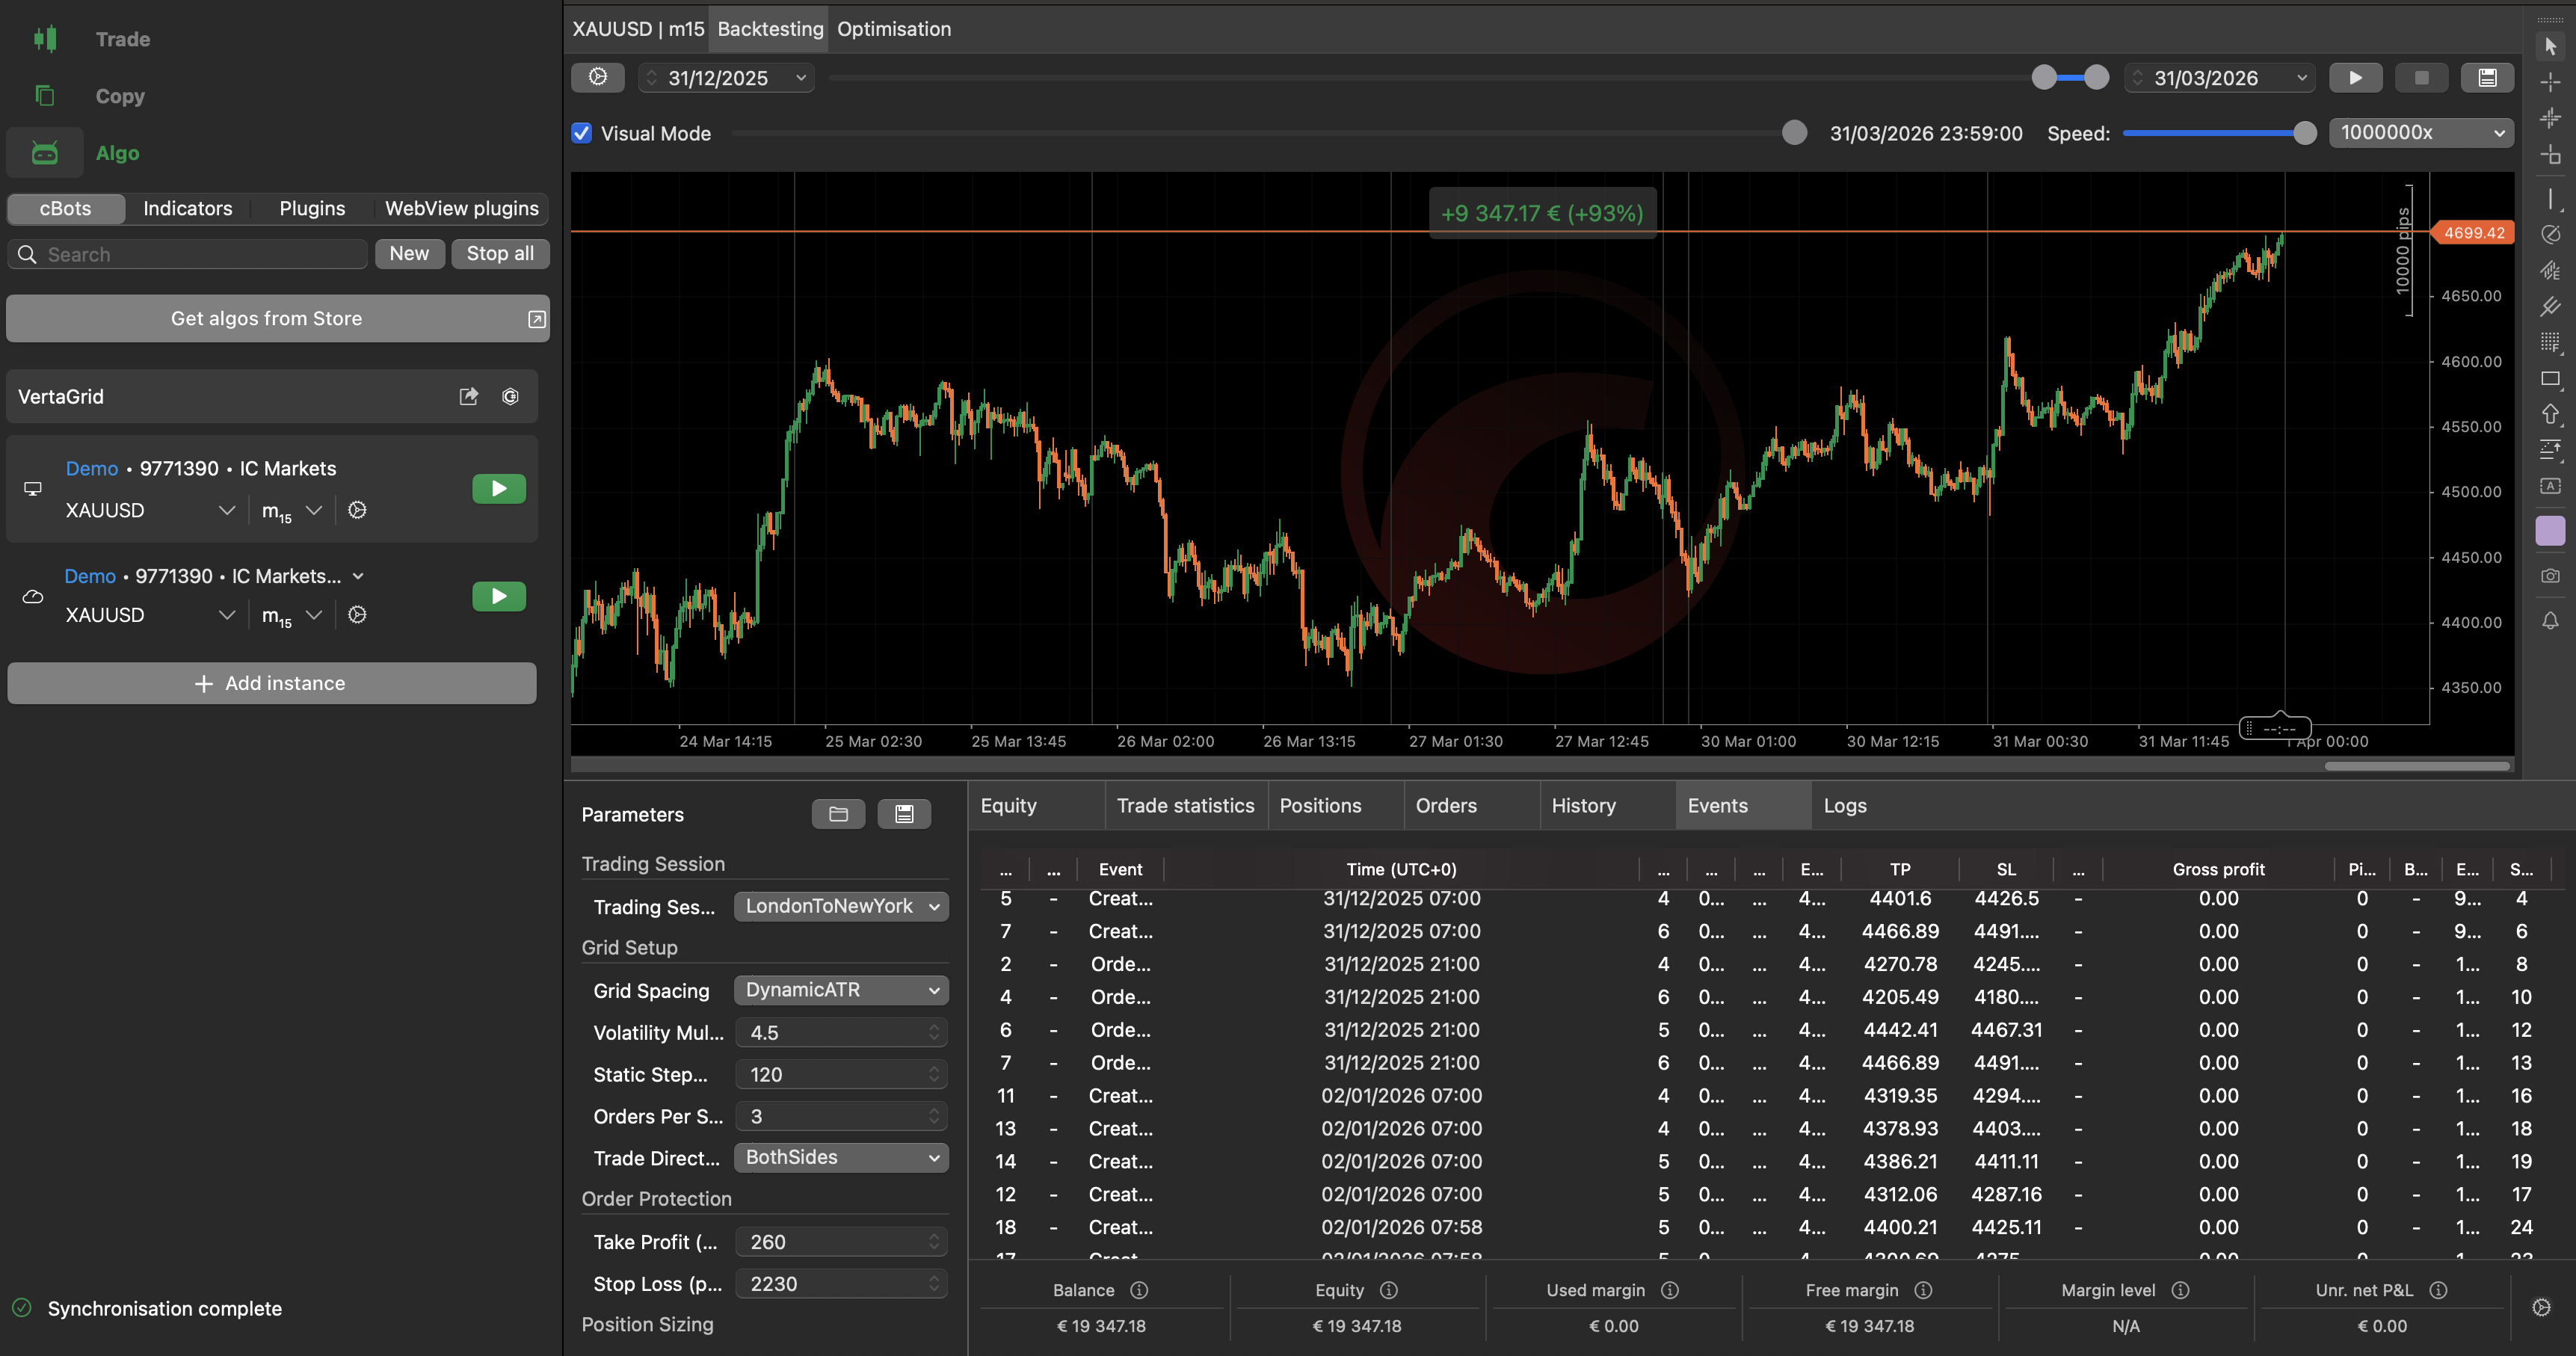Uncheck the Visual Mode checkbox
2576x1356 pixels.
pyautogui.click(x=582, y=133)
